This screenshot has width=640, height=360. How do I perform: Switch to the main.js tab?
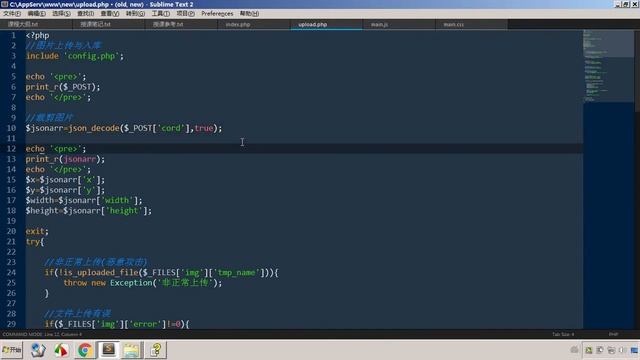[399, 24]
